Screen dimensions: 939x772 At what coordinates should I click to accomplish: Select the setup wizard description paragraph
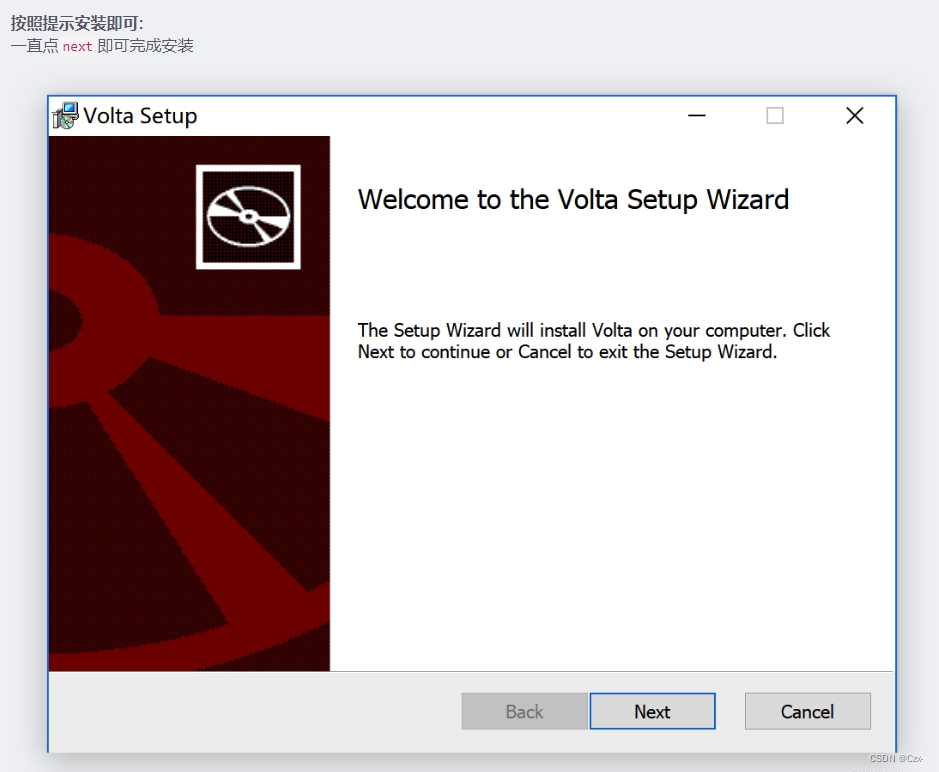(592, 341)
